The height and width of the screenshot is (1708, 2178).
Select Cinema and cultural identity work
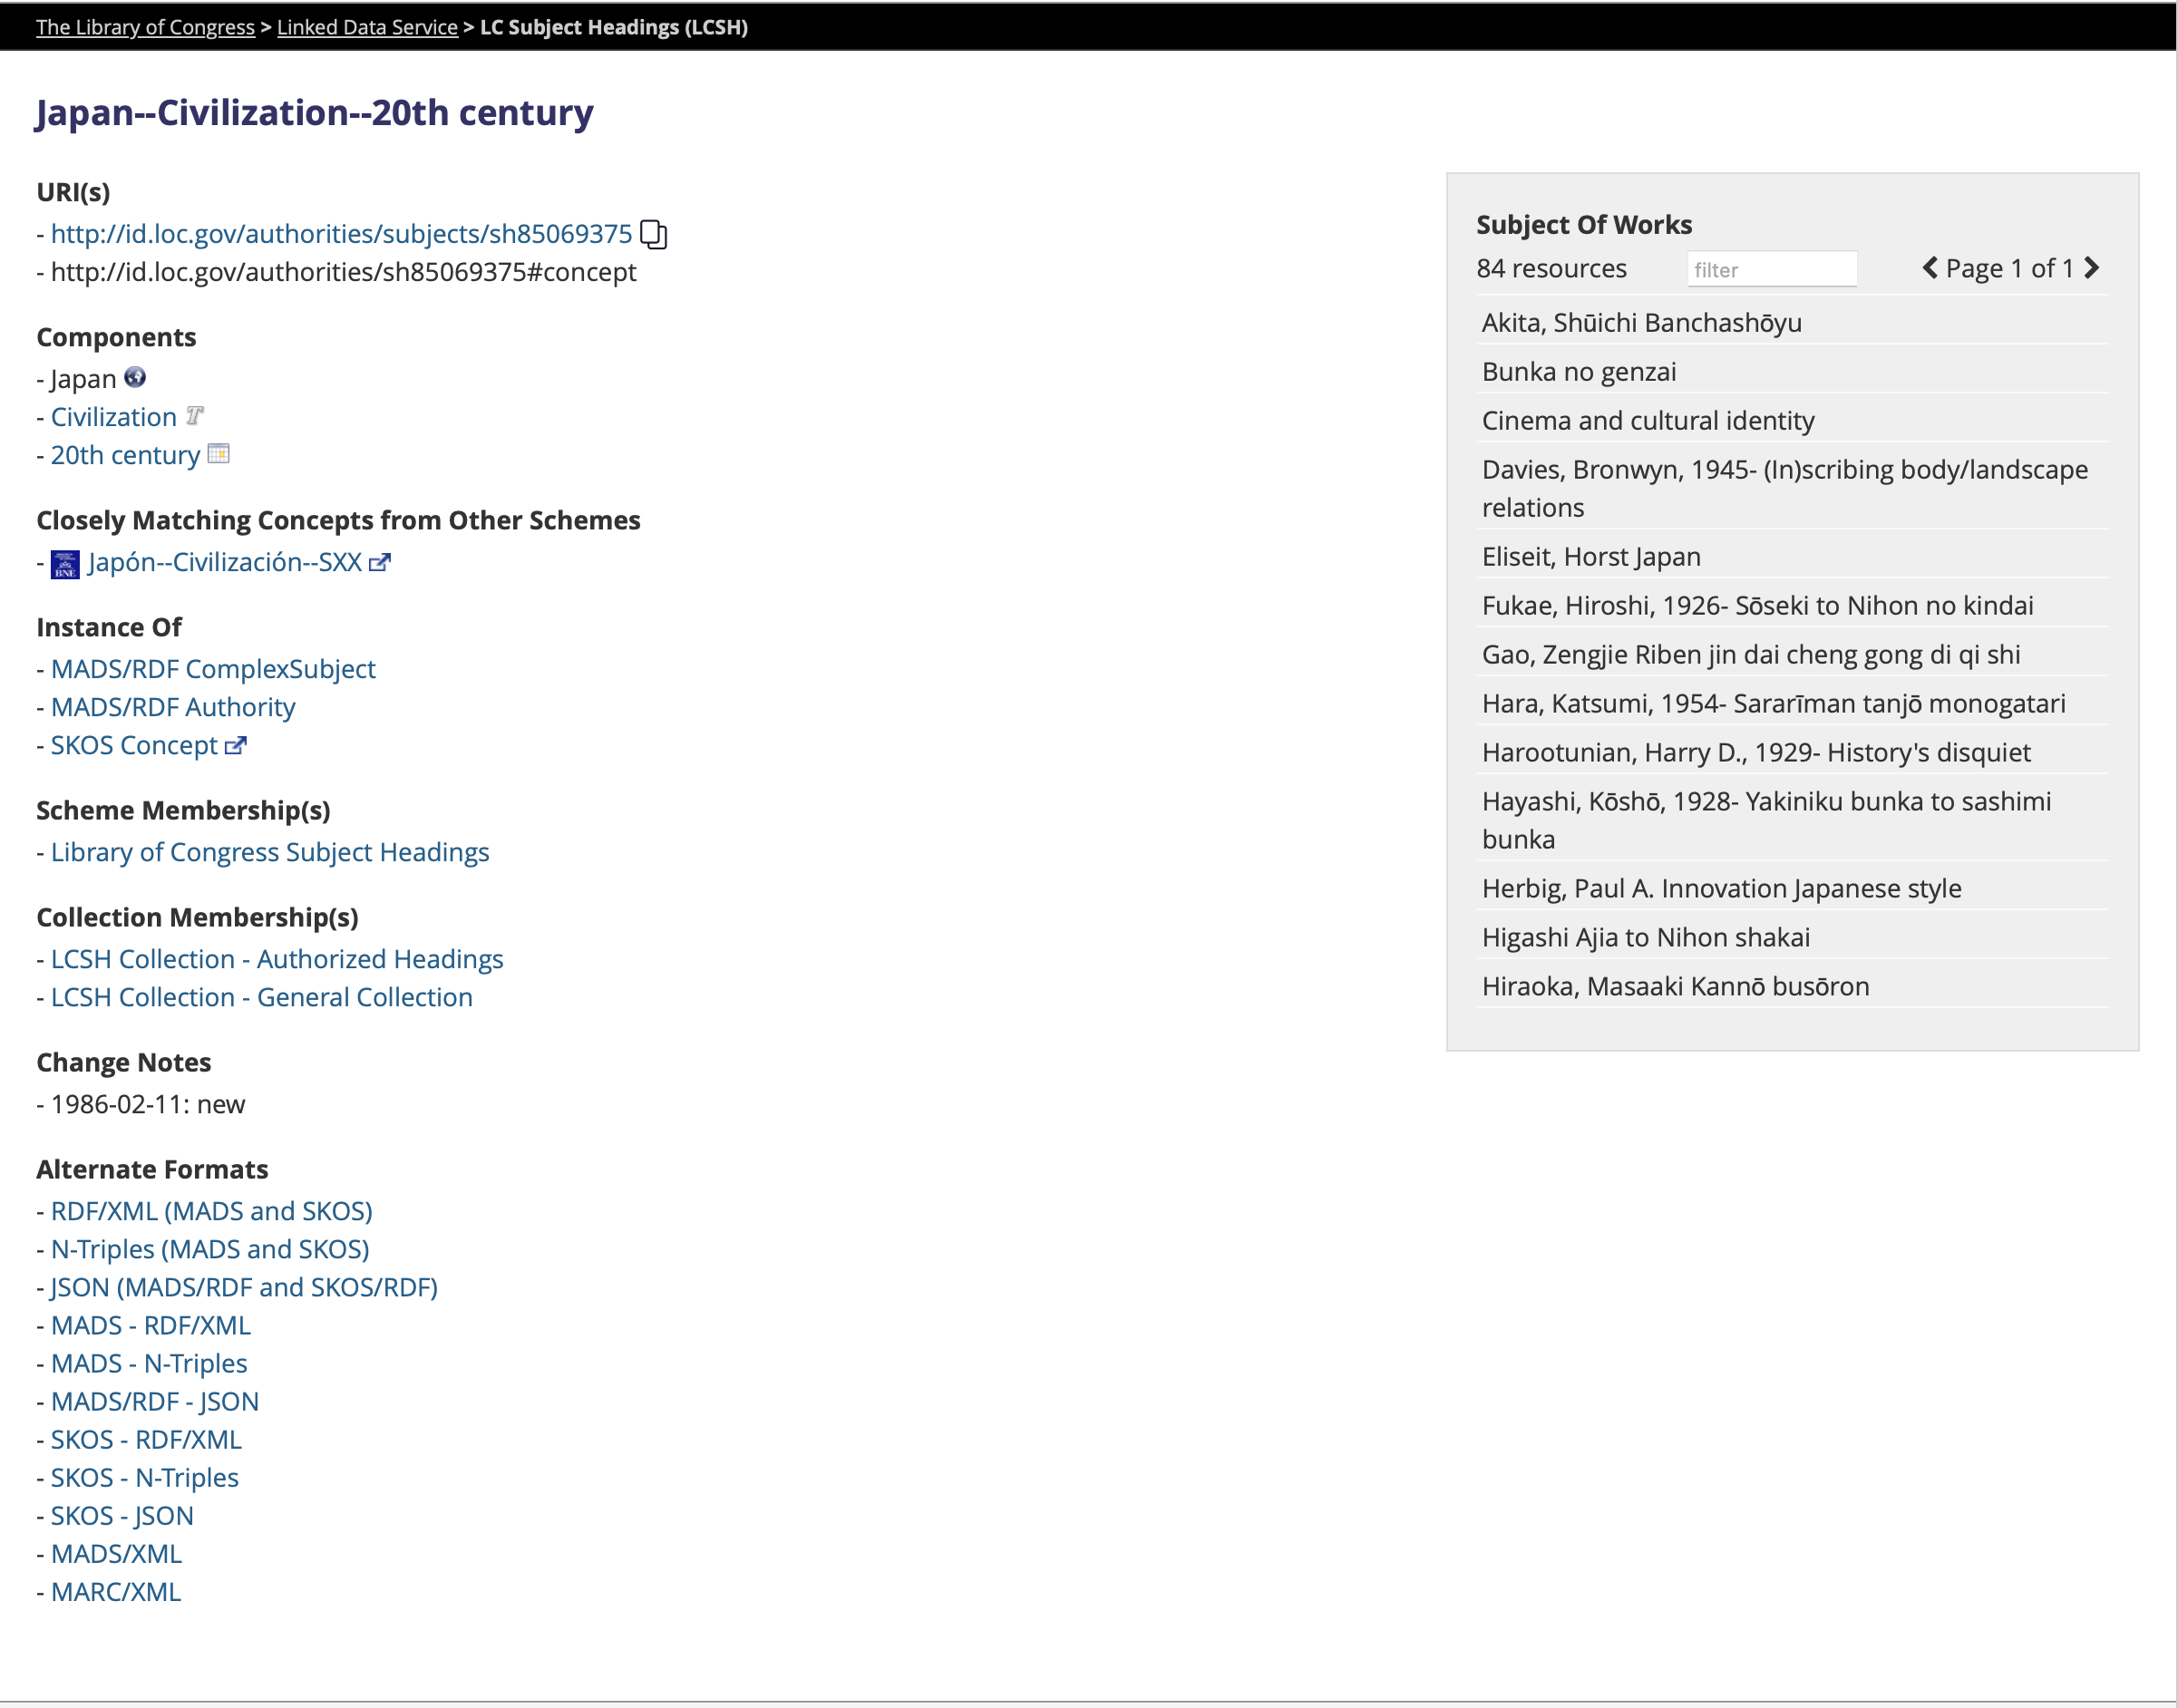point(1647,421)
